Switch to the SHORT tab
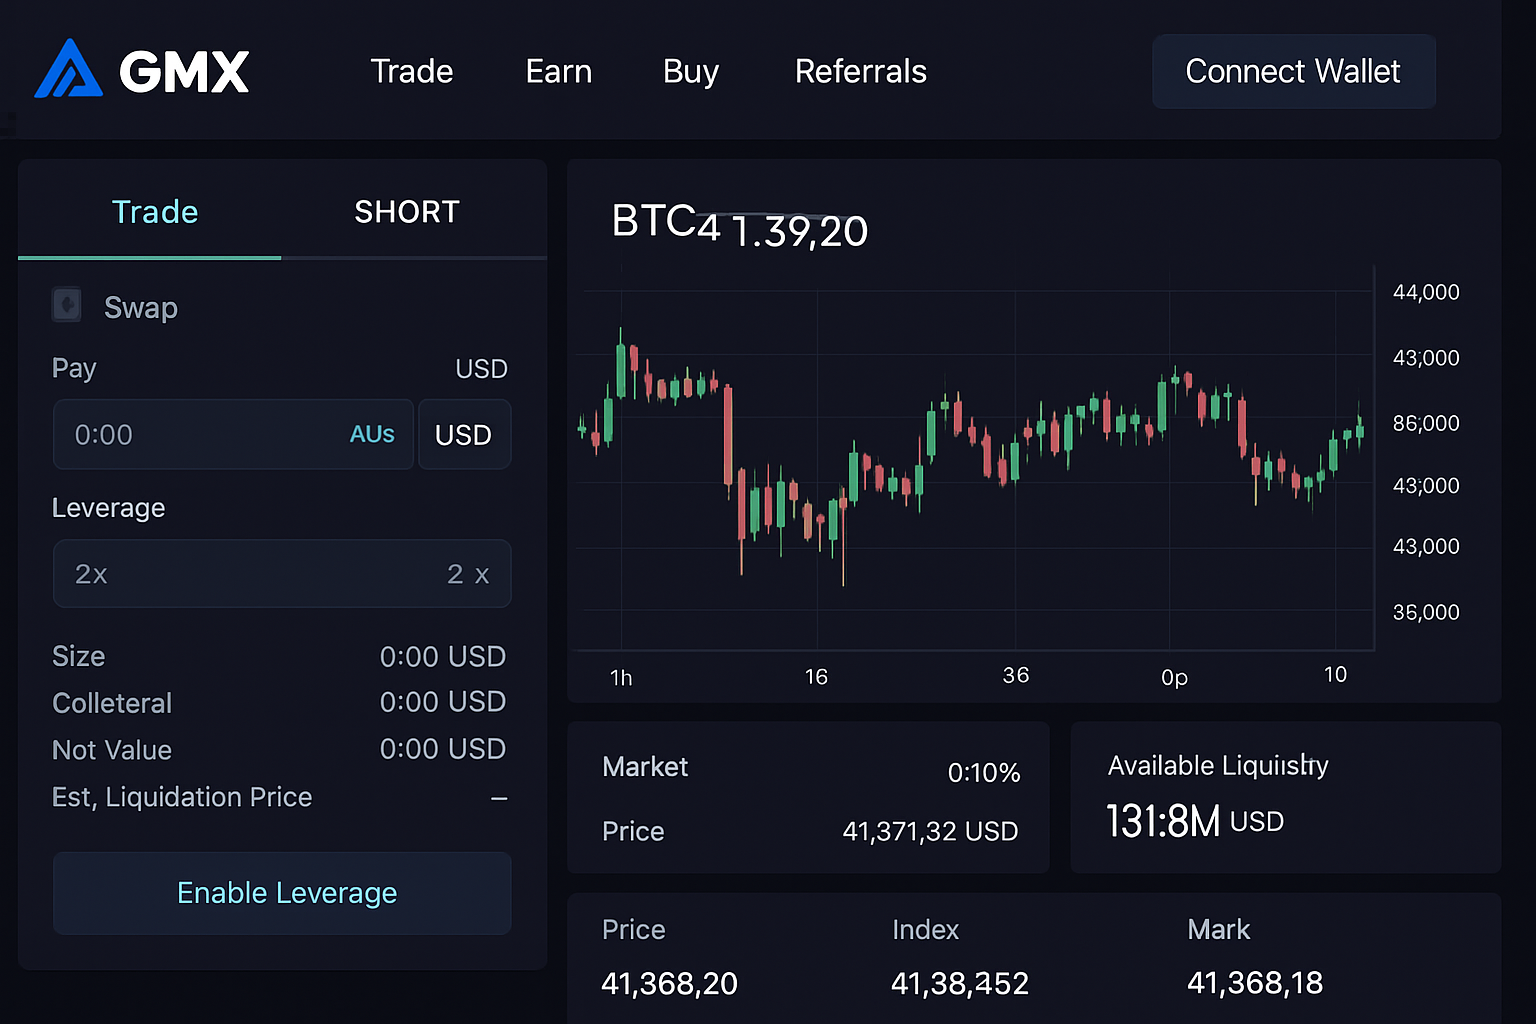 406,211
